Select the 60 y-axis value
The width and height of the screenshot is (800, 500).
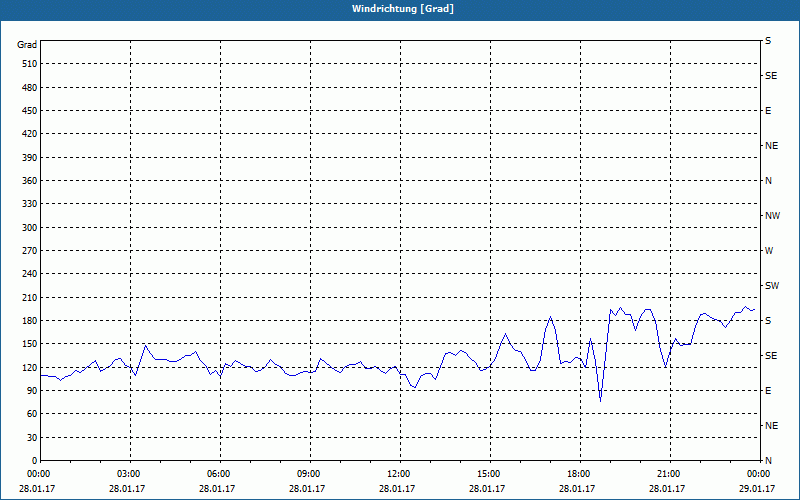32,414
